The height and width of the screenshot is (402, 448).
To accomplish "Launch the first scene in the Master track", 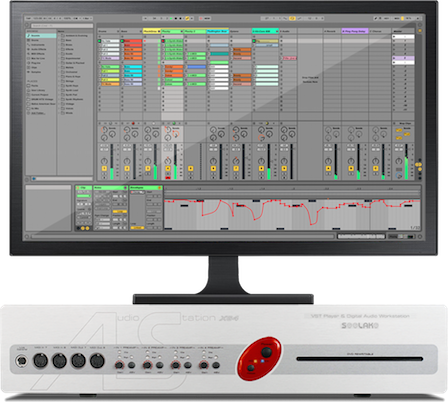I will pos(403,37).
